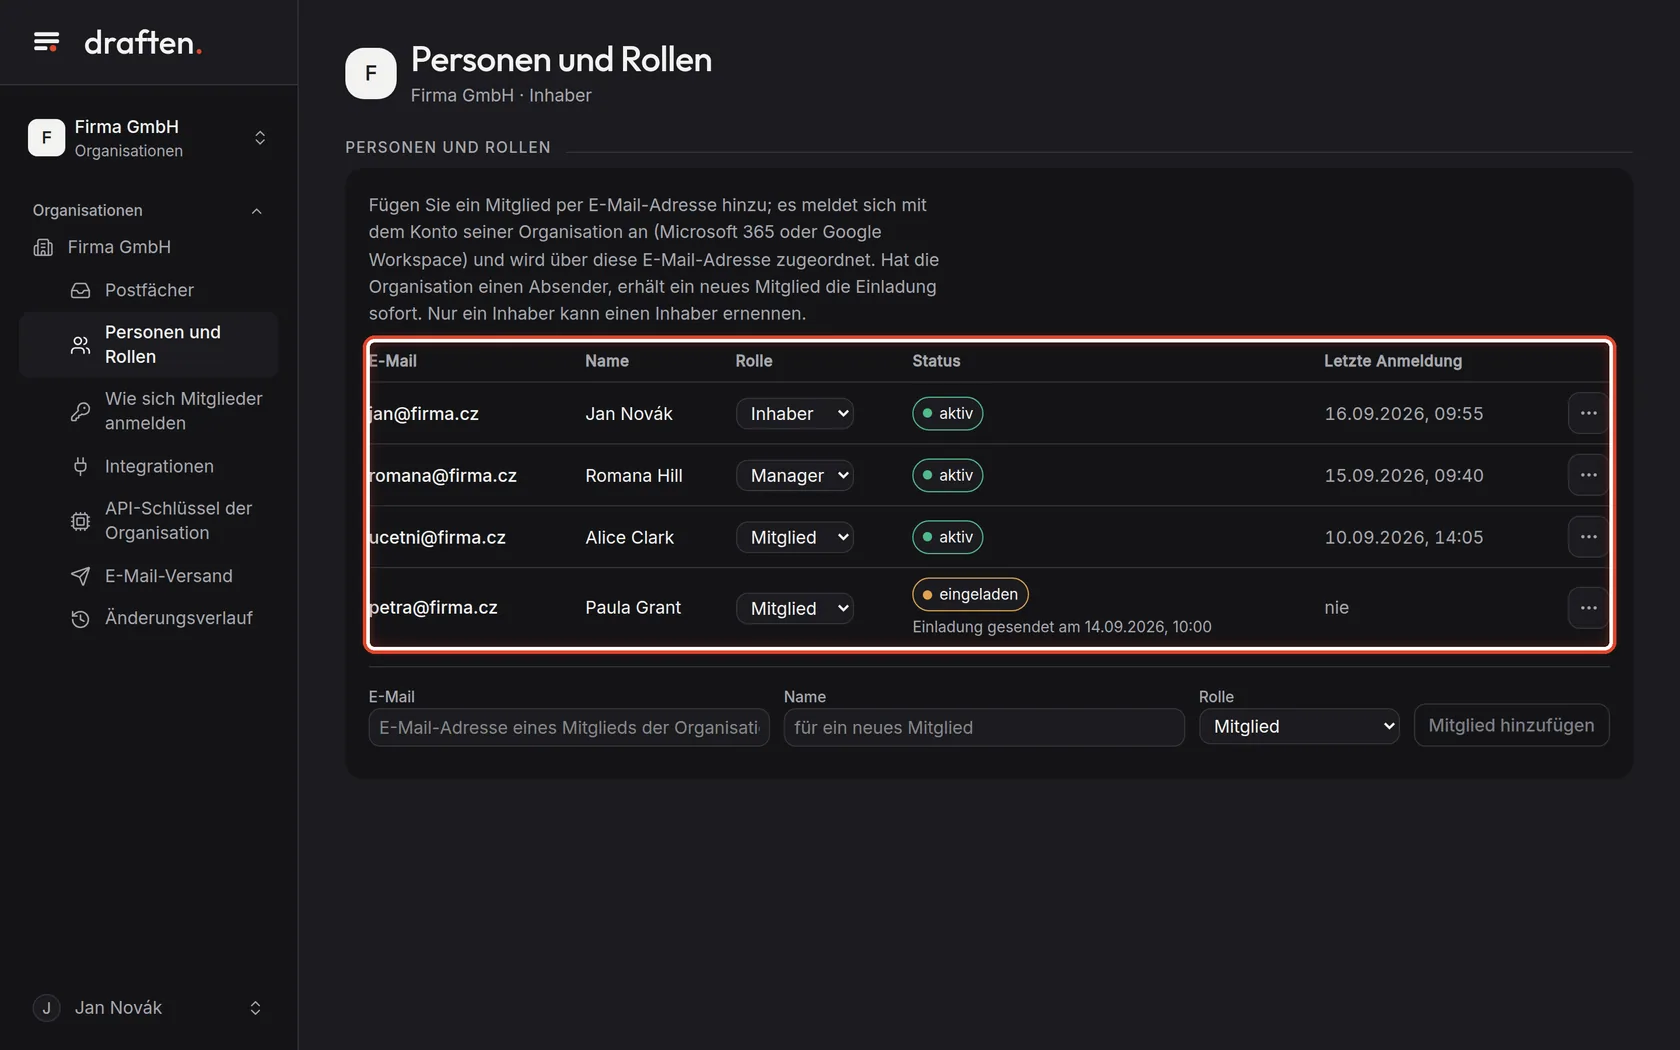Screen dimensions: 1680x1050
Task: Open Jan Novák account menu chevrons
Action: pos(255,1008)
